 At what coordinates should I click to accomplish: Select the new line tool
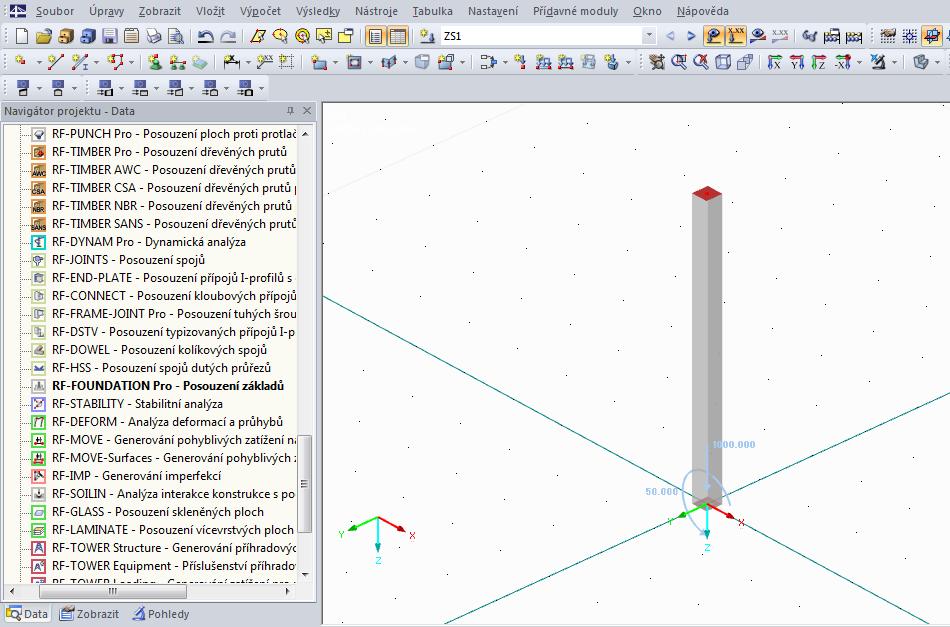(56, 62)
